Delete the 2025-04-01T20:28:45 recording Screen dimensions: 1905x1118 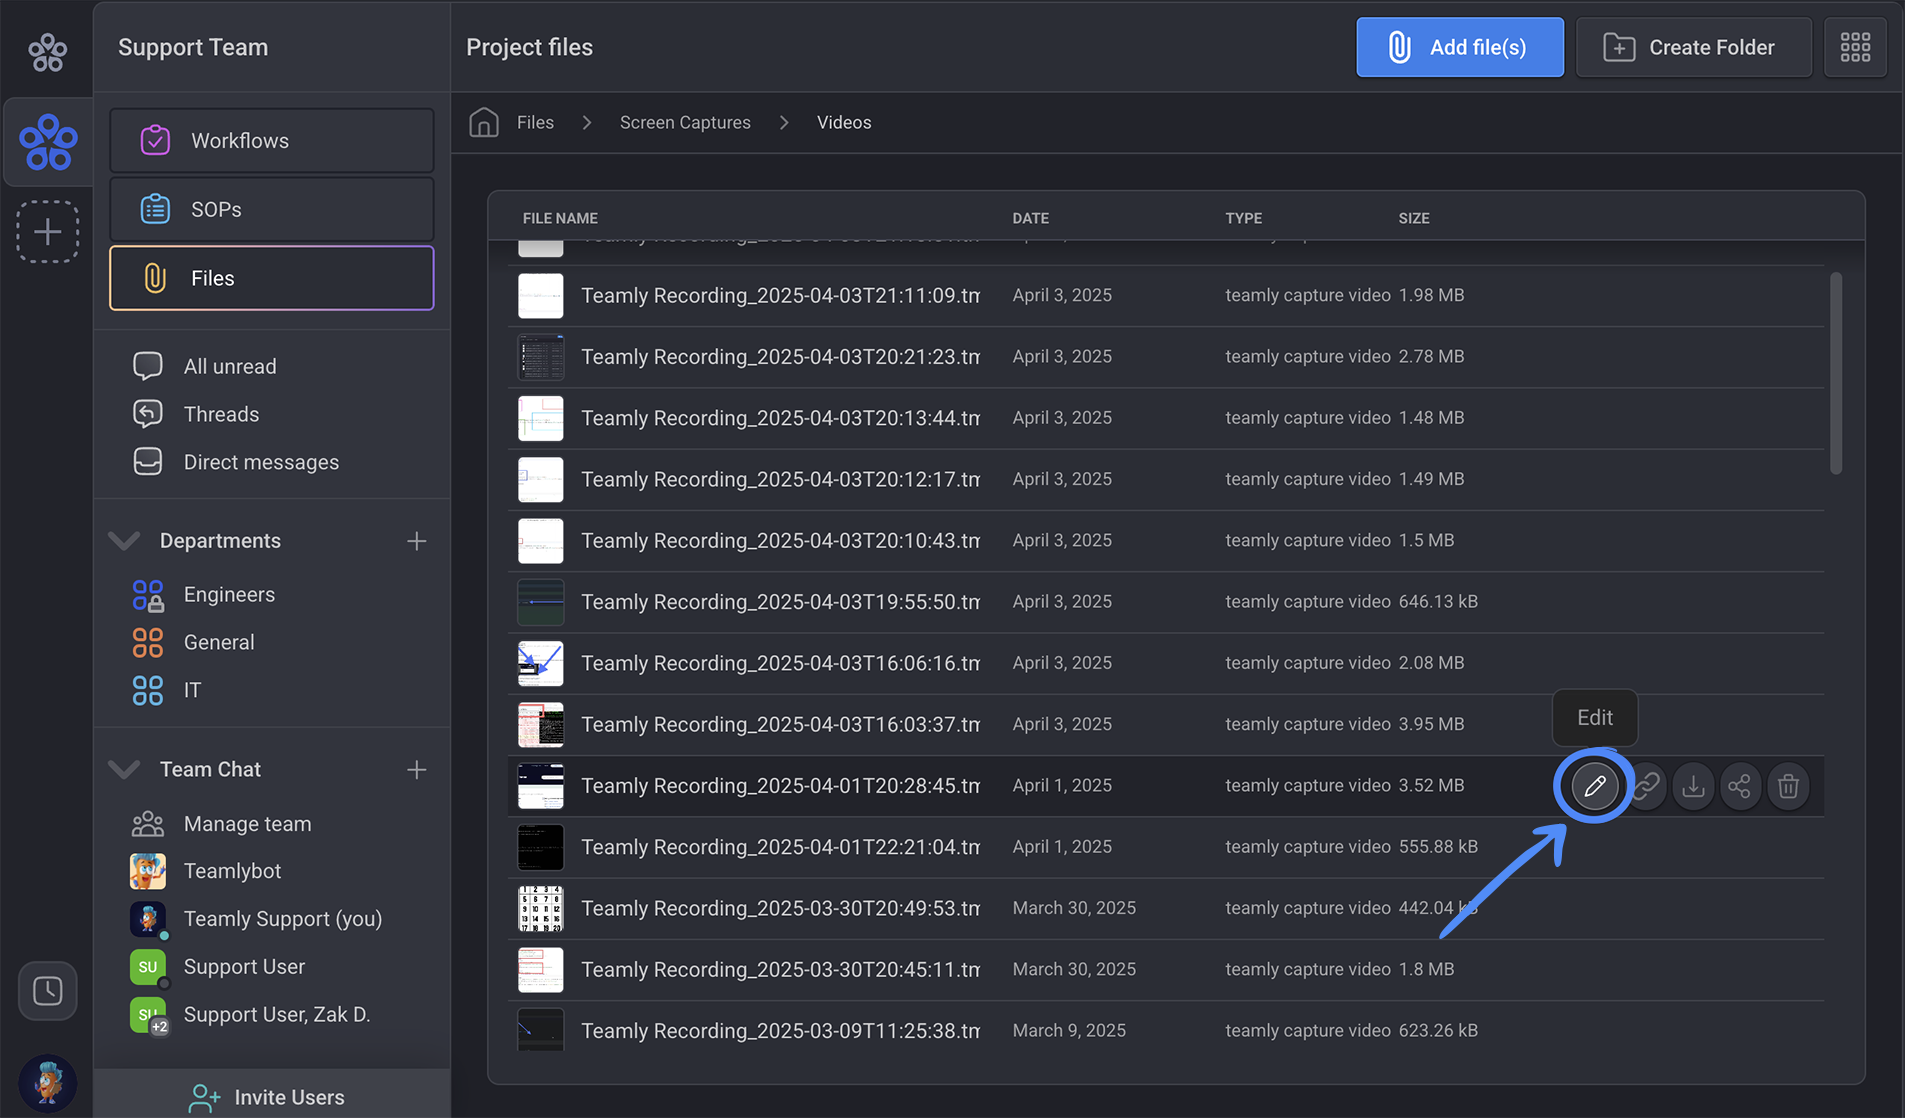(x=1788, y=786)
